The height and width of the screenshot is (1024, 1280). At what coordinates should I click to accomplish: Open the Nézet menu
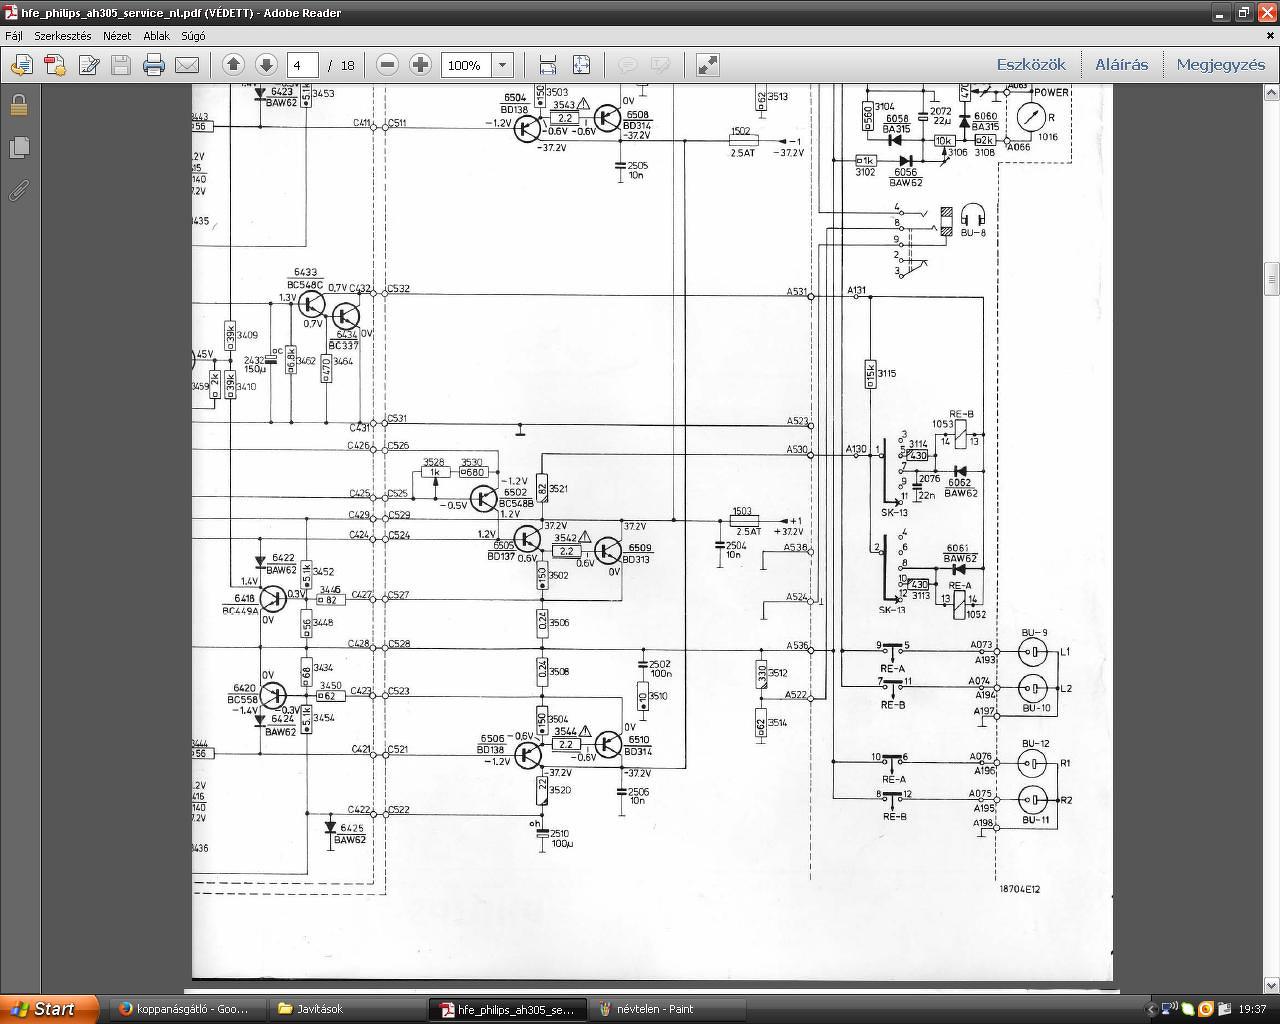pyautogui.click(x=117, y=35)
